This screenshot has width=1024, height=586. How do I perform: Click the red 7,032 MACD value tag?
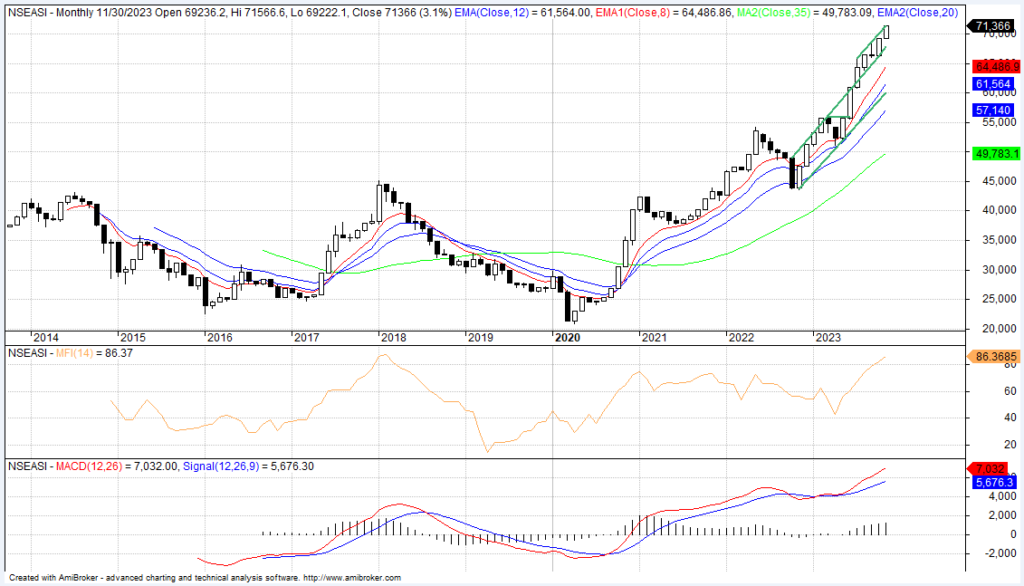991,468
